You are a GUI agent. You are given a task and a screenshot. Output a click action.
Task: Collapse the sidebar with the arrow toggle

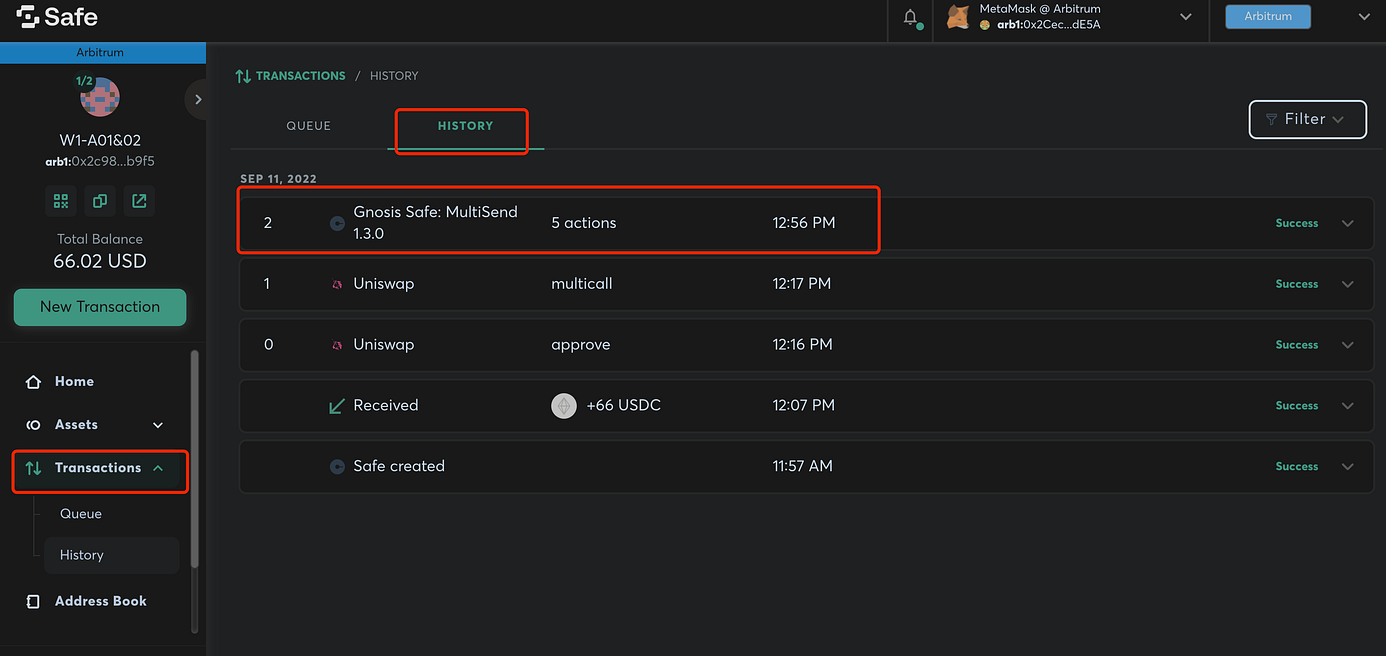[x=198, y=99]
